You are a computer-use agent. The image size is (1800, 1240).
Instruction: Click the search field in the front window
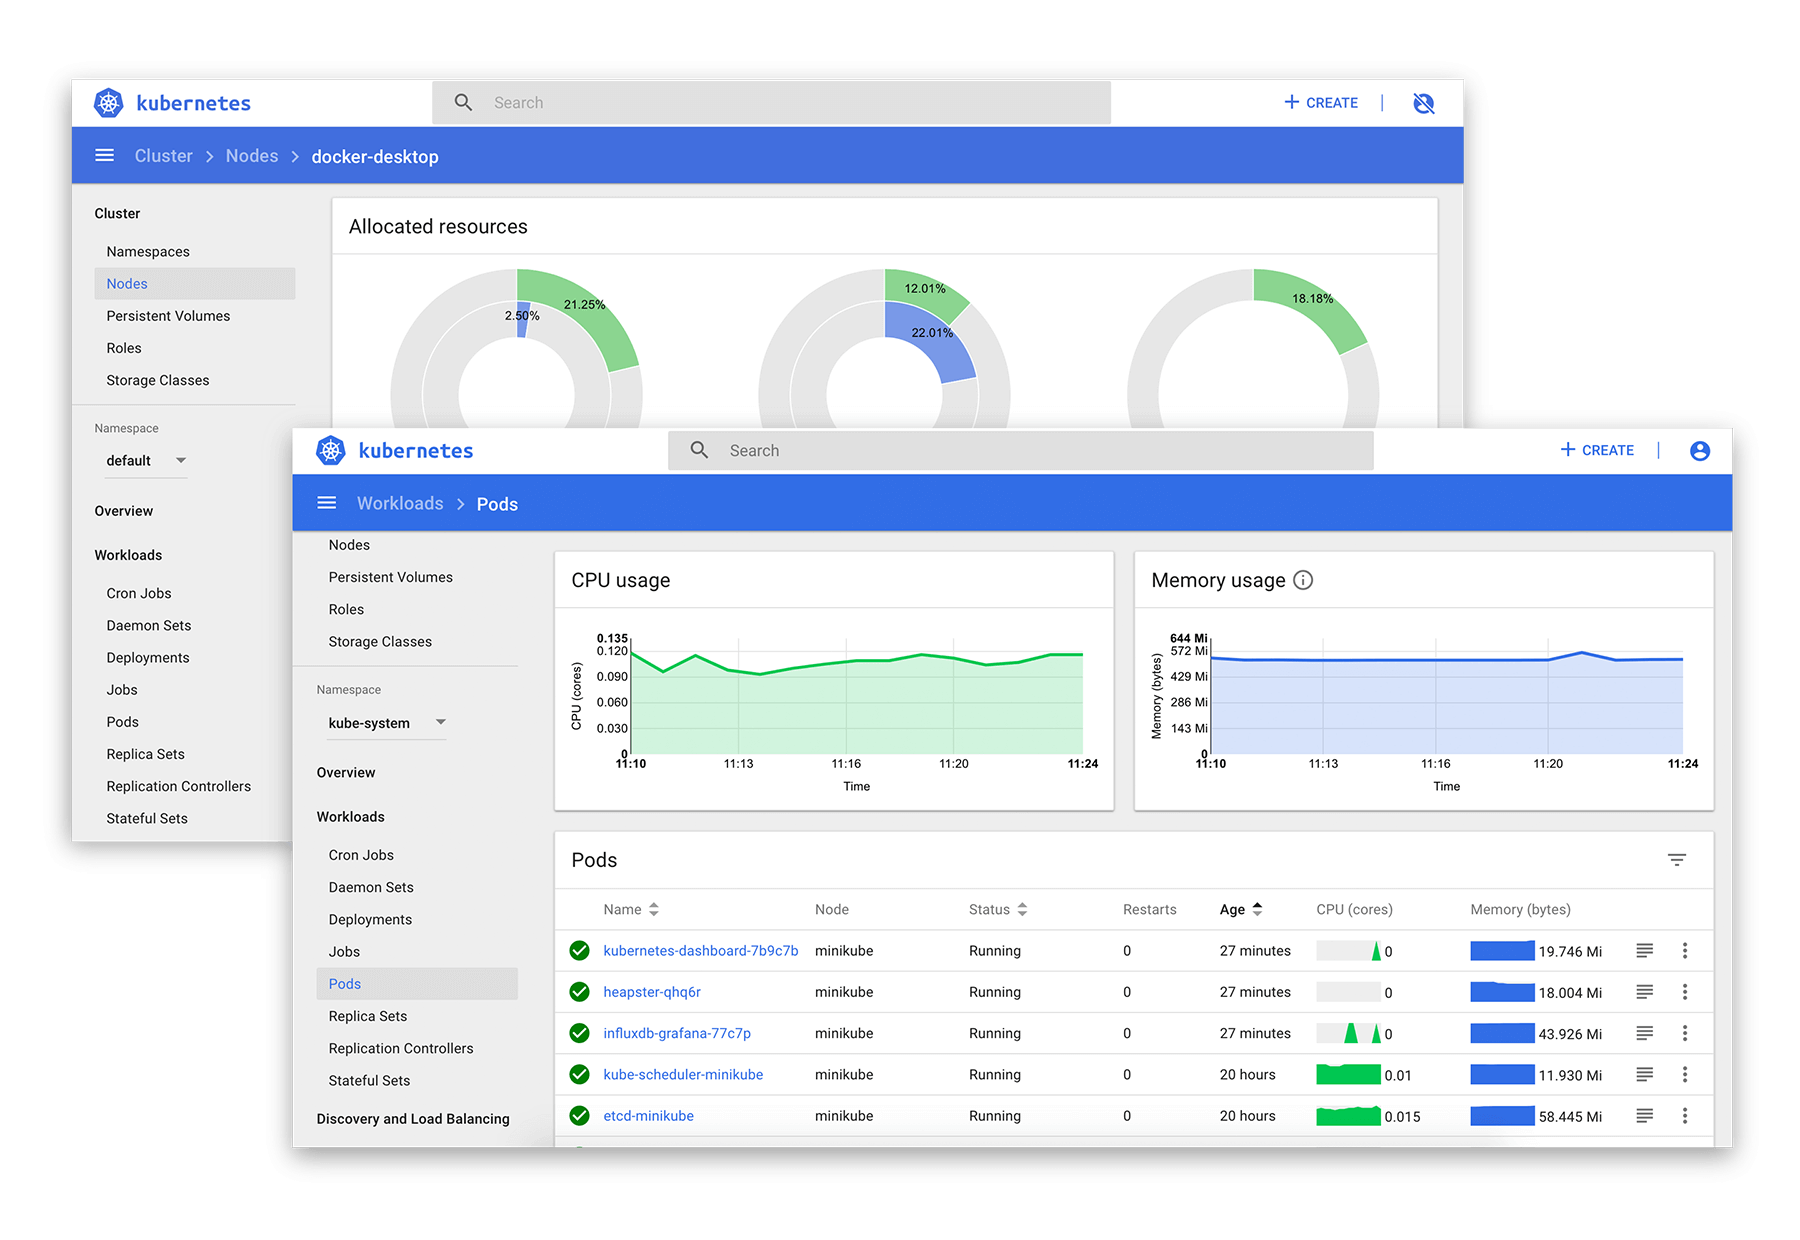[x=1020, y=450]
